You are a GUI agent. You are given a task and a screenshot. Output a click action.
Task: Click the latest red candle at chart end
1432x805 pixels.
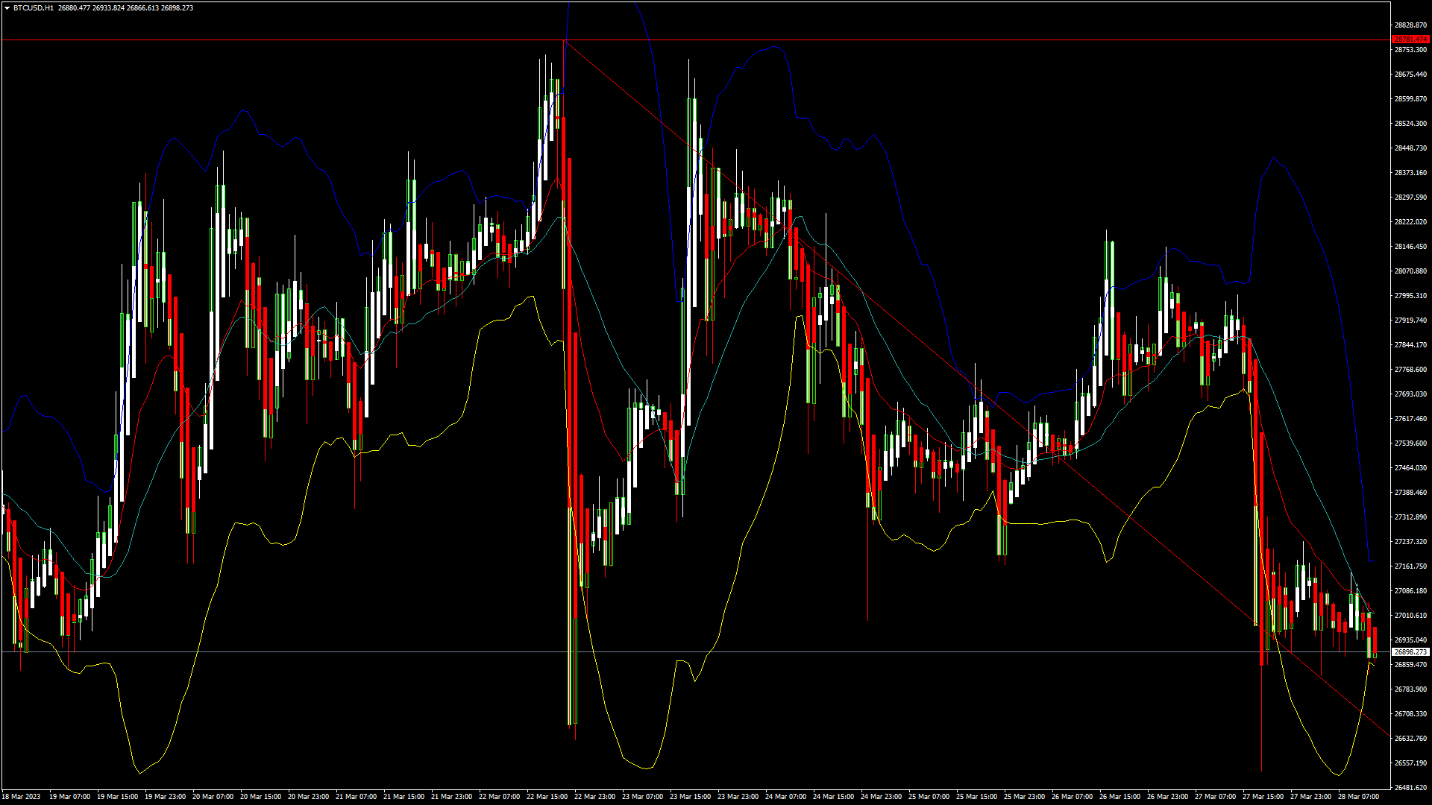click(x=1376, y=640)
